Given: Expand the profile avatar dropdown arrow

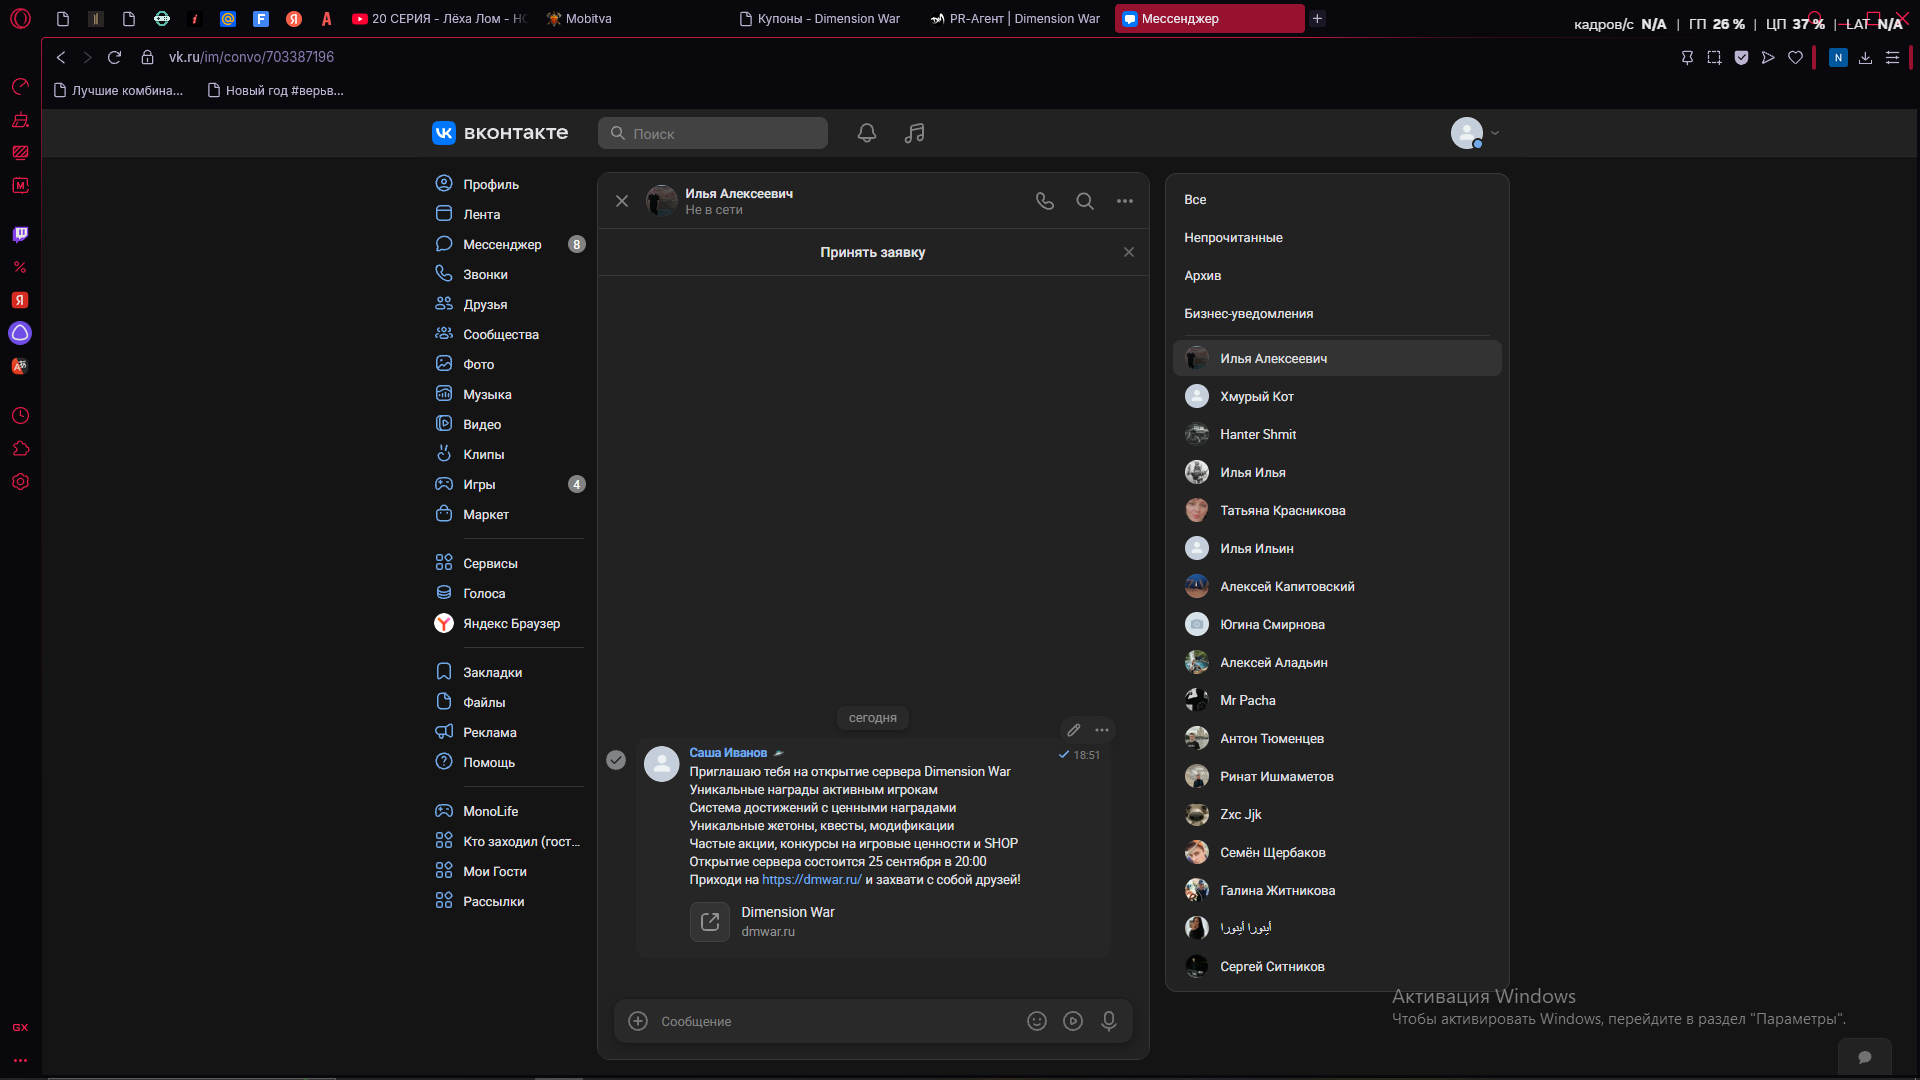Looking at the screenshot, I should point(1495,133).
